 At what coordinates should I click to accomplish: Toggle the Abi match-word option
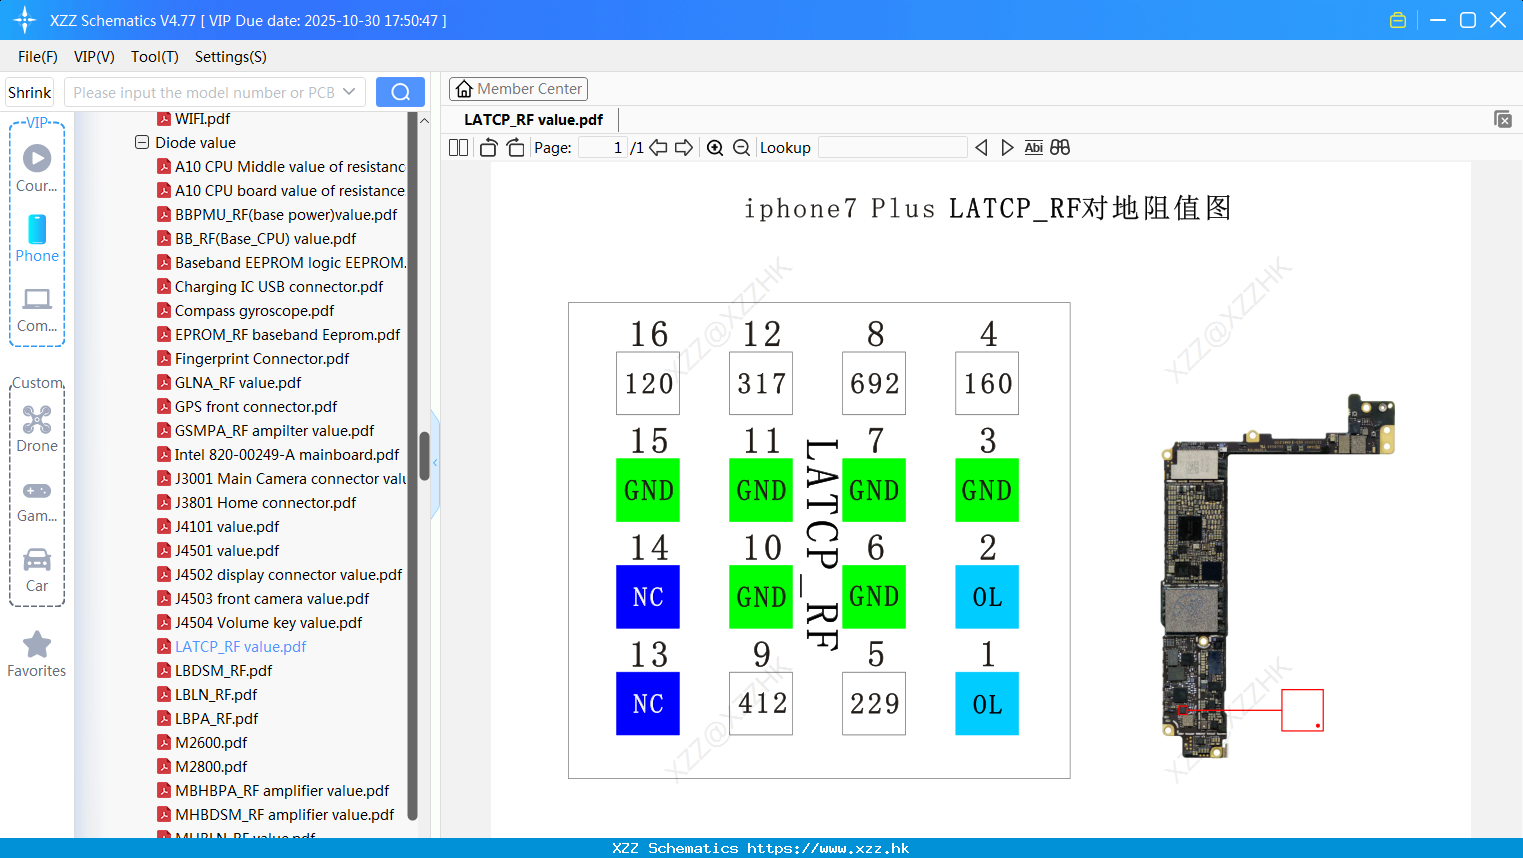1033,148
